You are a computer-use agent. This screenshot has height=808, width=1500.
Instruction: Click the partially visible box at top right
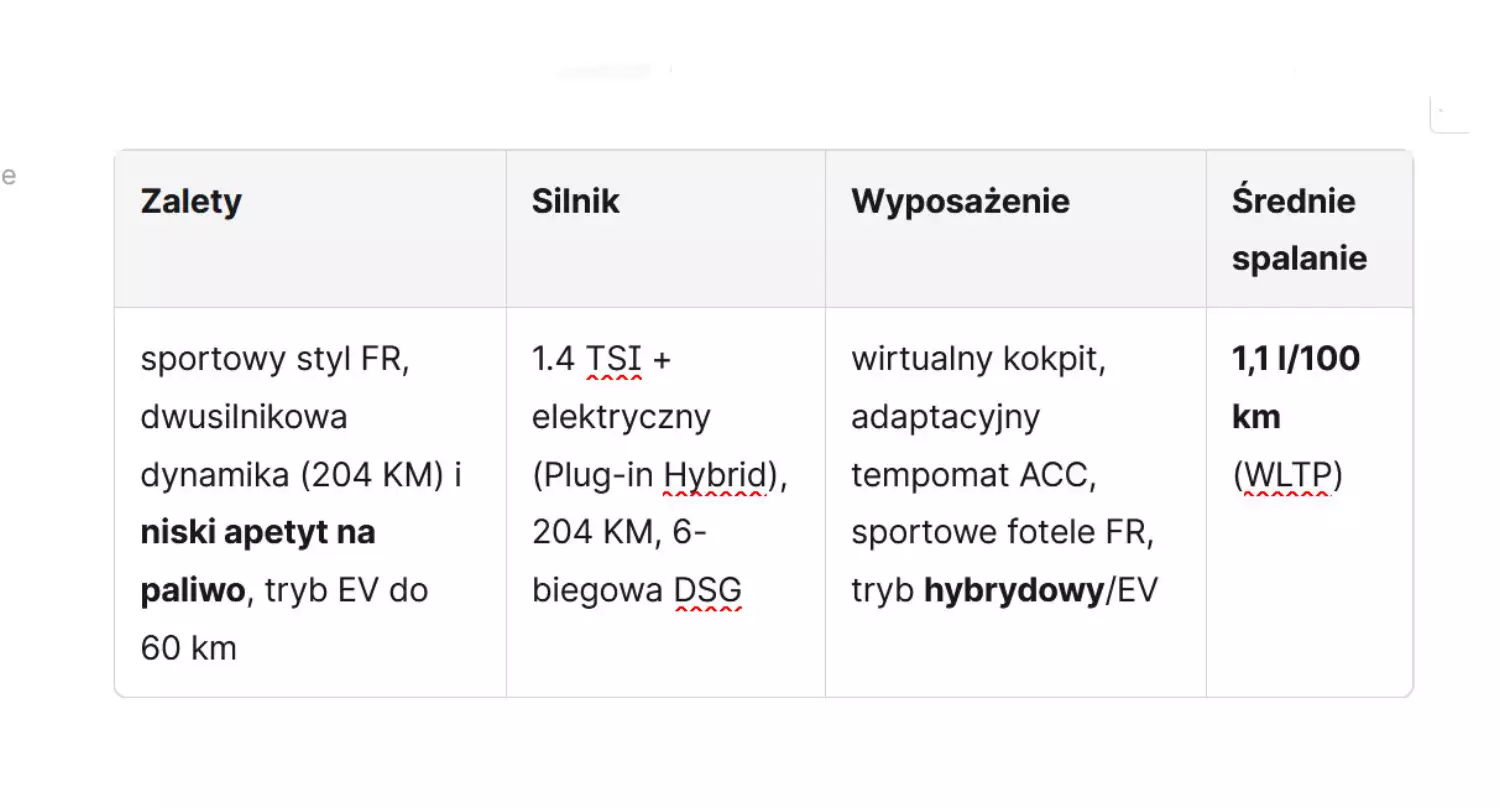1450,115
